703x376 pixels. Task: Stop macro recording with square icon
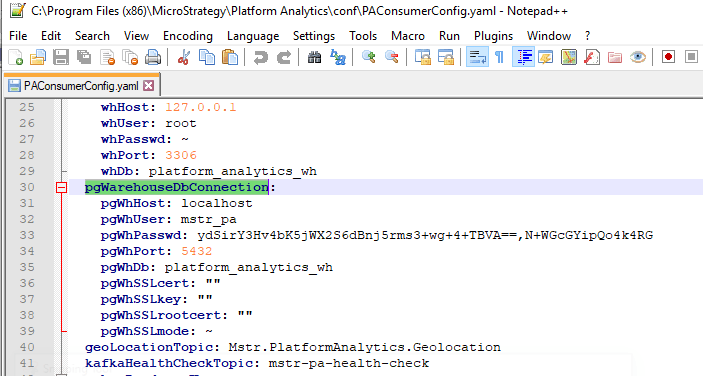[x=691, y=57]
